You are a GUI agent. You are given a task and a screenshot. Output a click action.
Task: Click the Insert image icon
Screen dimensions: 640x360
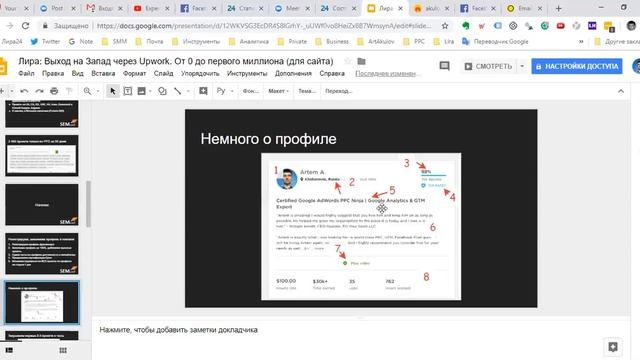click(141, 91)
